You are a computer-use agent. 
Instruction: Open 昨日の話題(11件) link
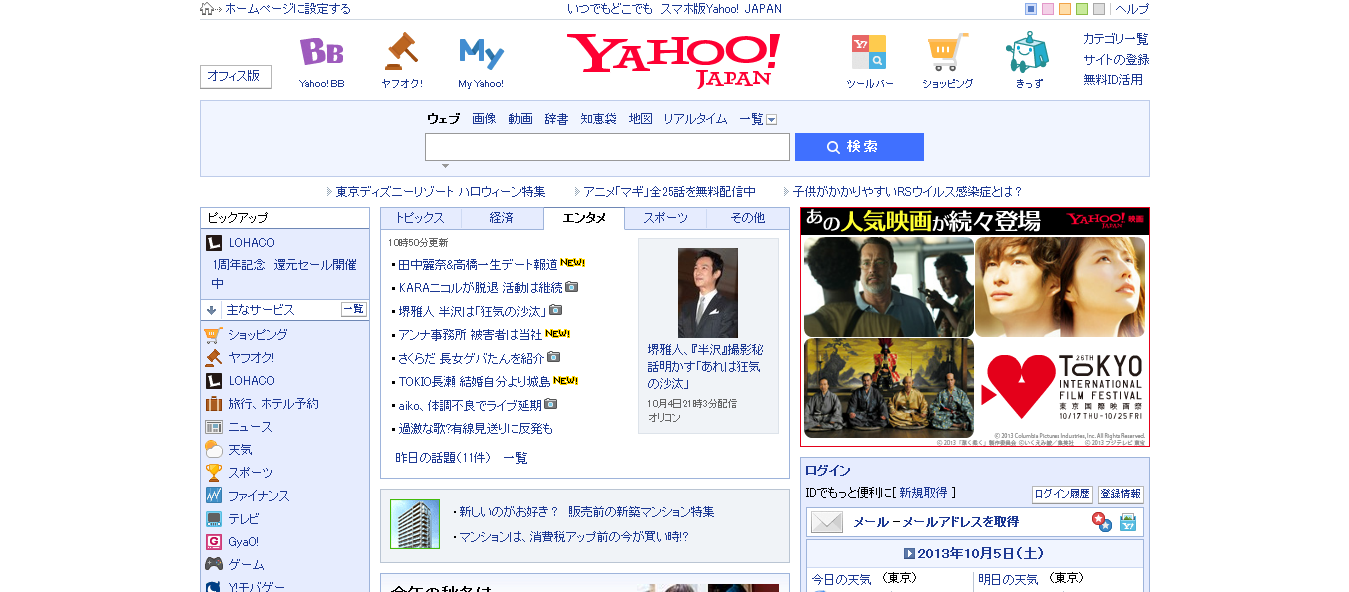pos(443,458)
